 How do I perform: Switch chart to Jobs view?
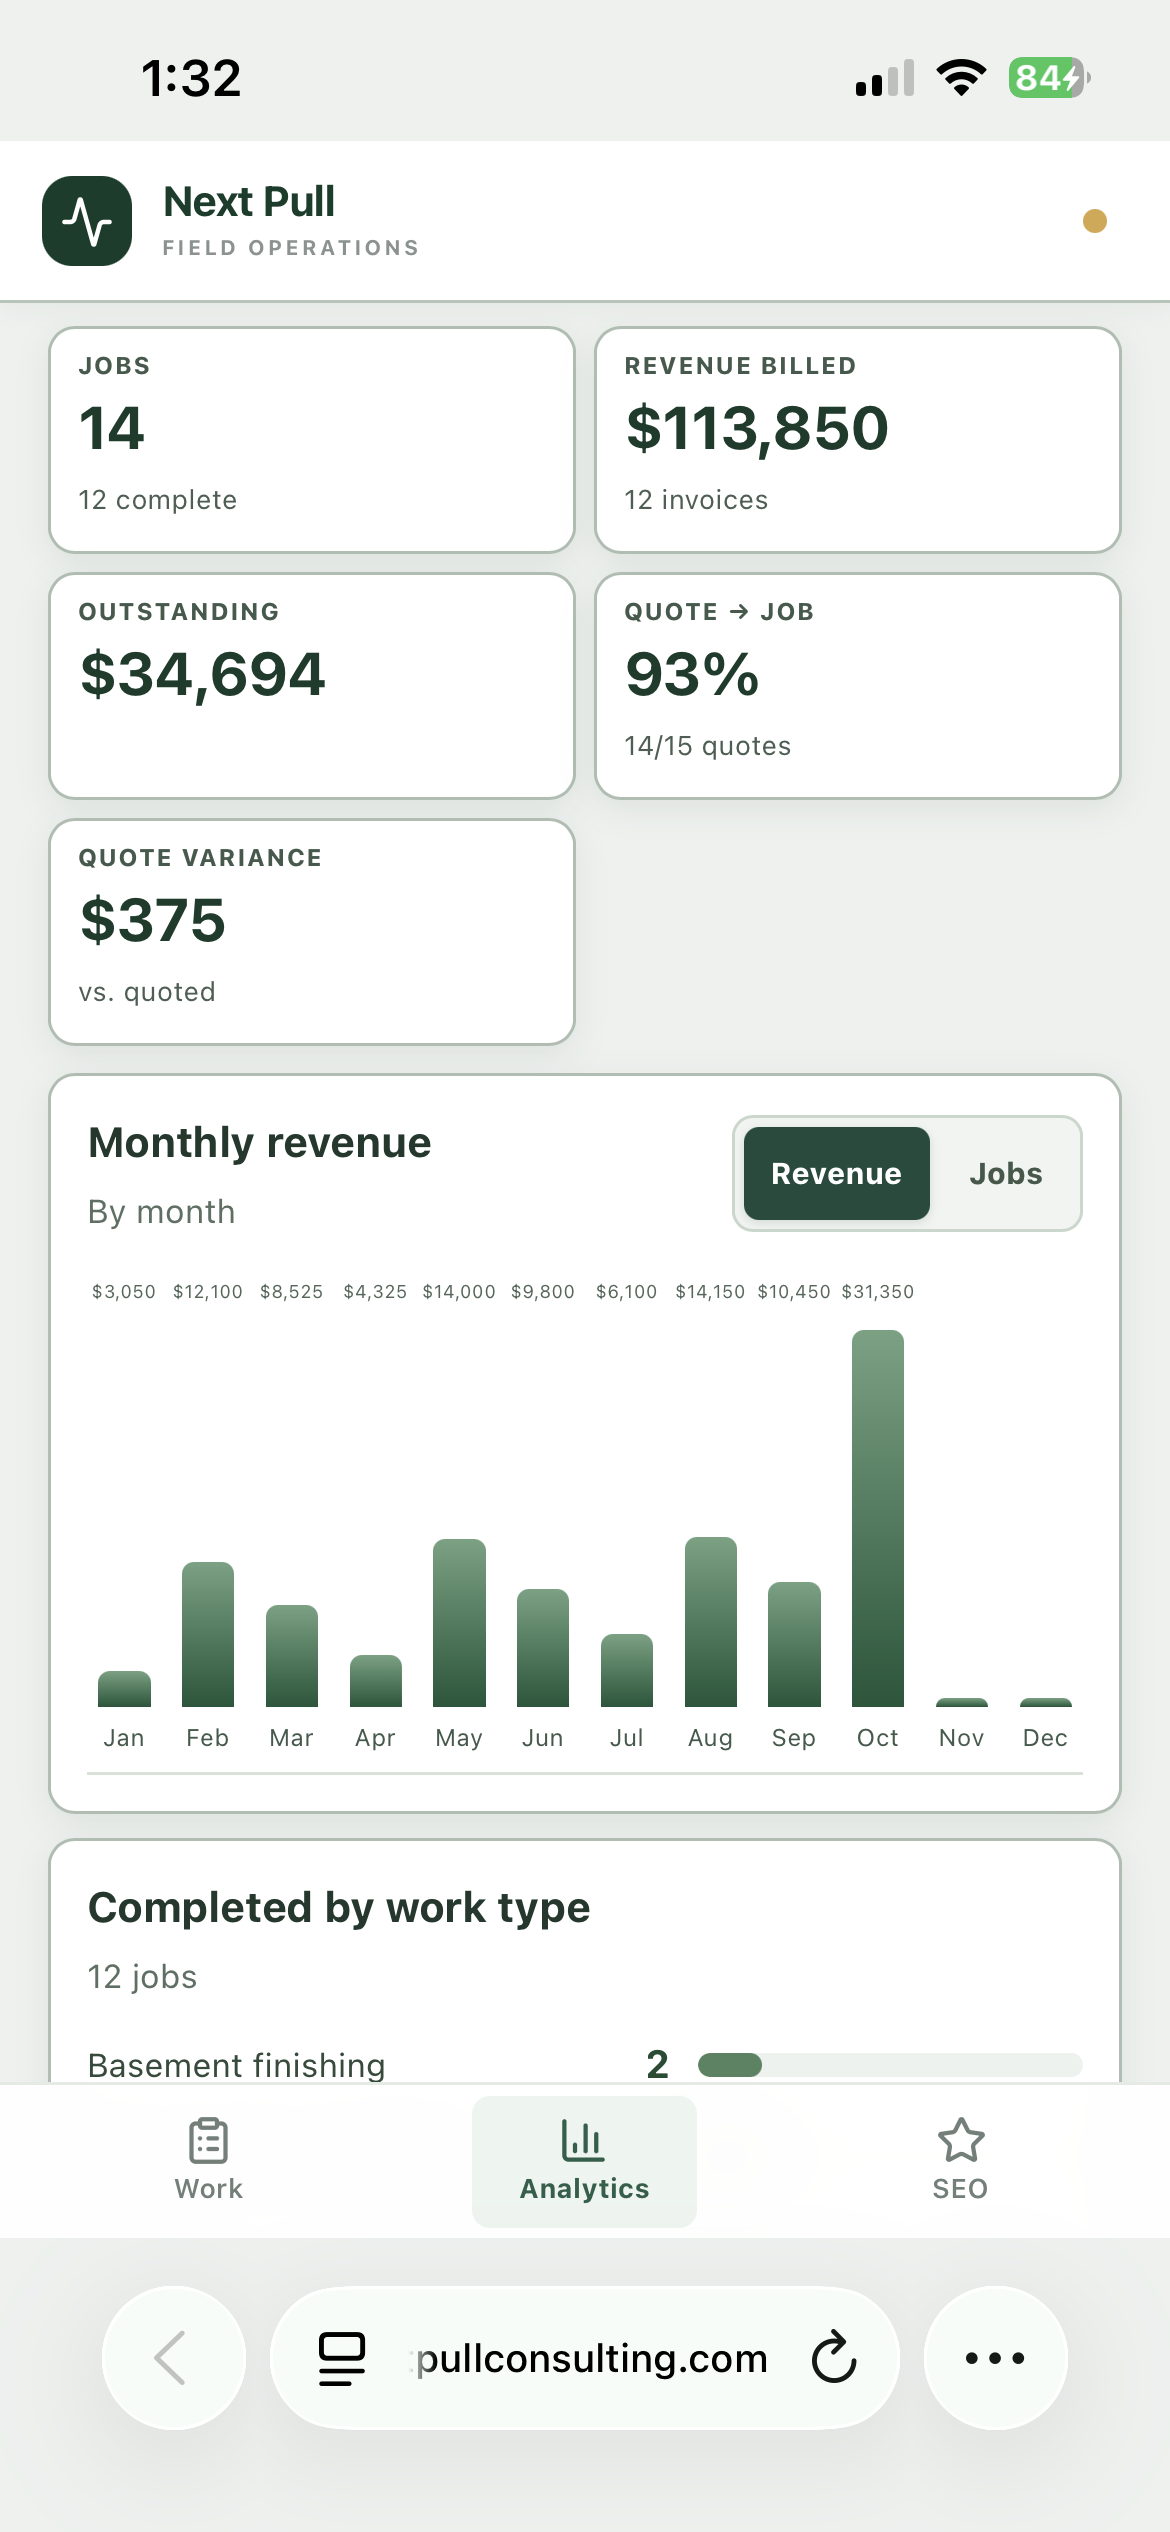(x=1006, y=1173)
